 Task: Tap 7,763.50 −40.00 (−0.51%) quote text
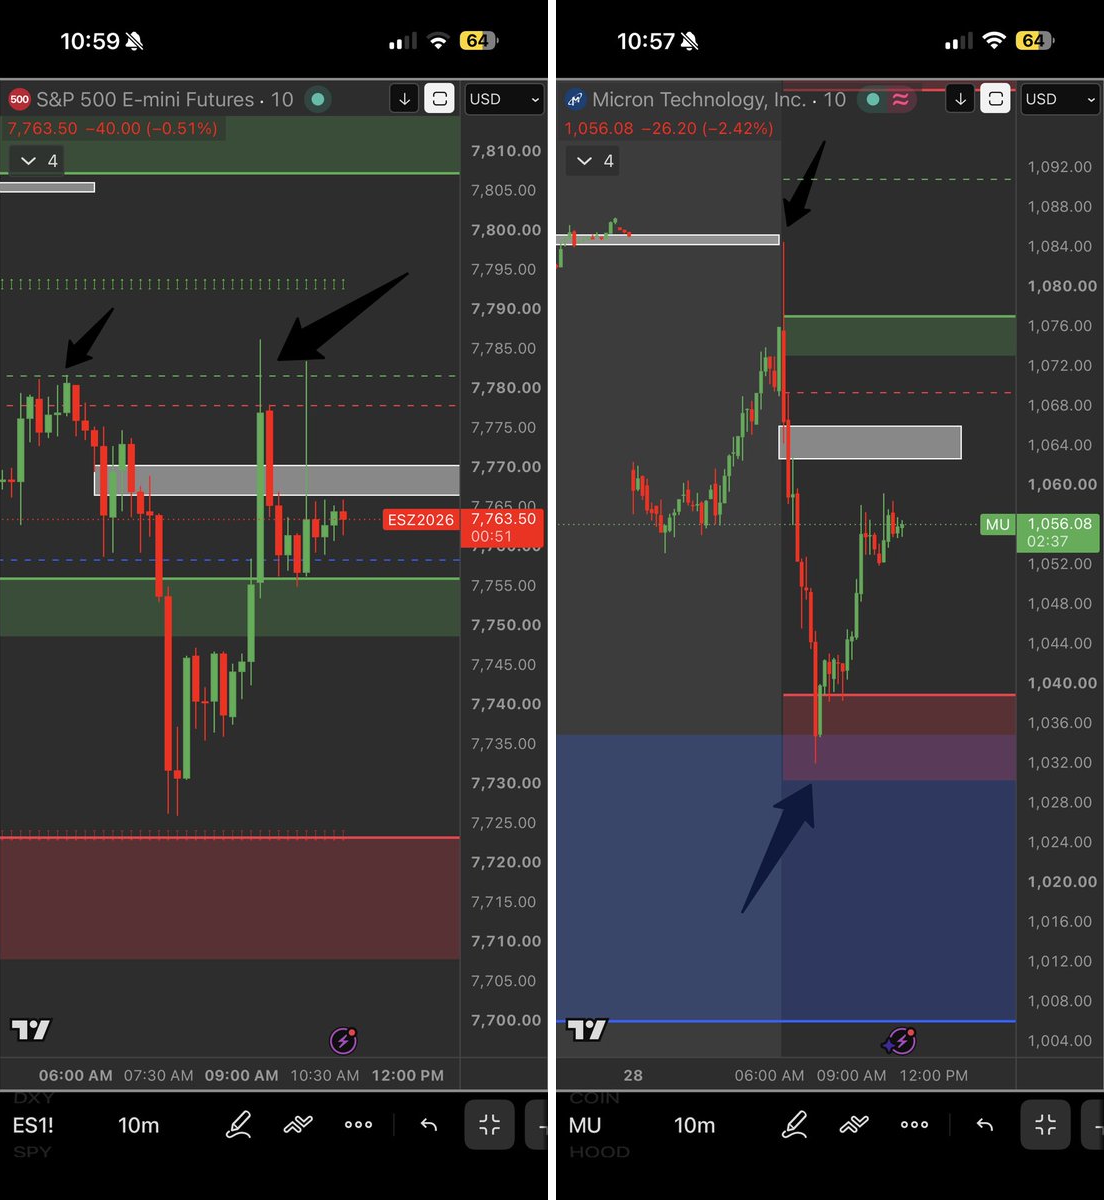[112, 129]
